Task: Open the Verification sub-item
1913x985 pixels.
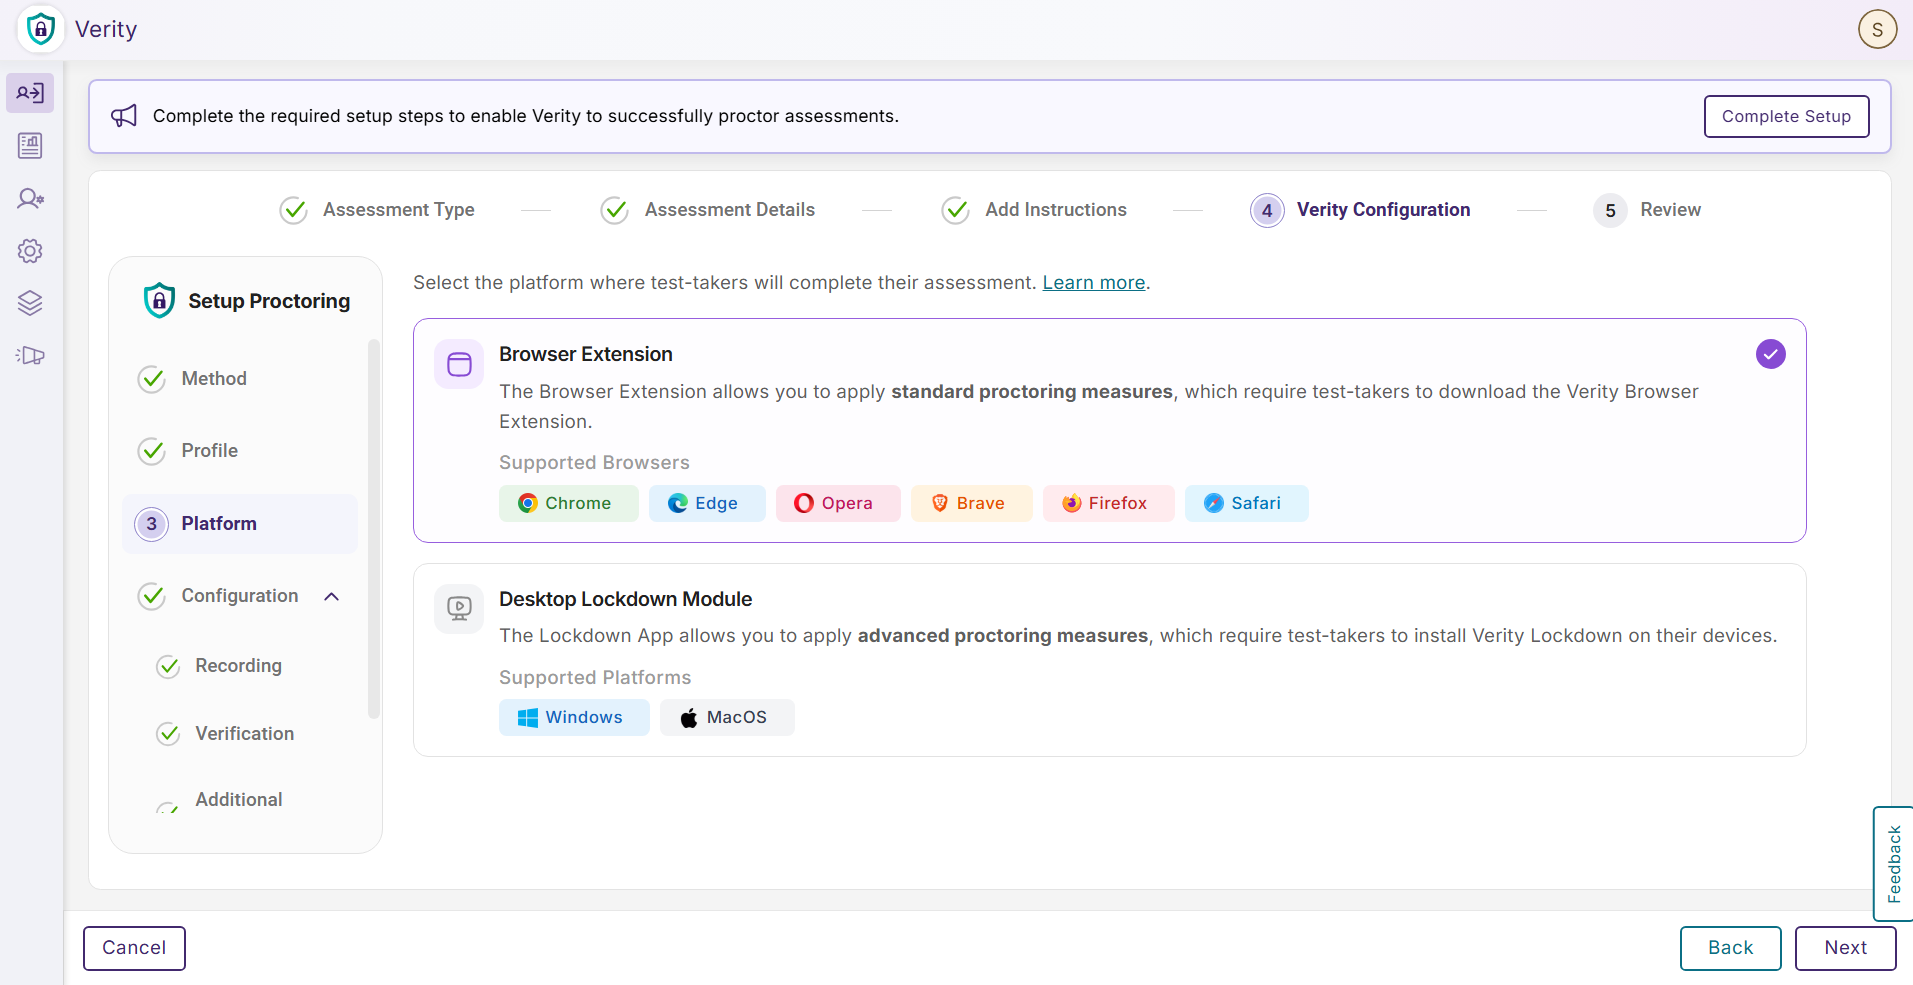Action: coord(244,734)
